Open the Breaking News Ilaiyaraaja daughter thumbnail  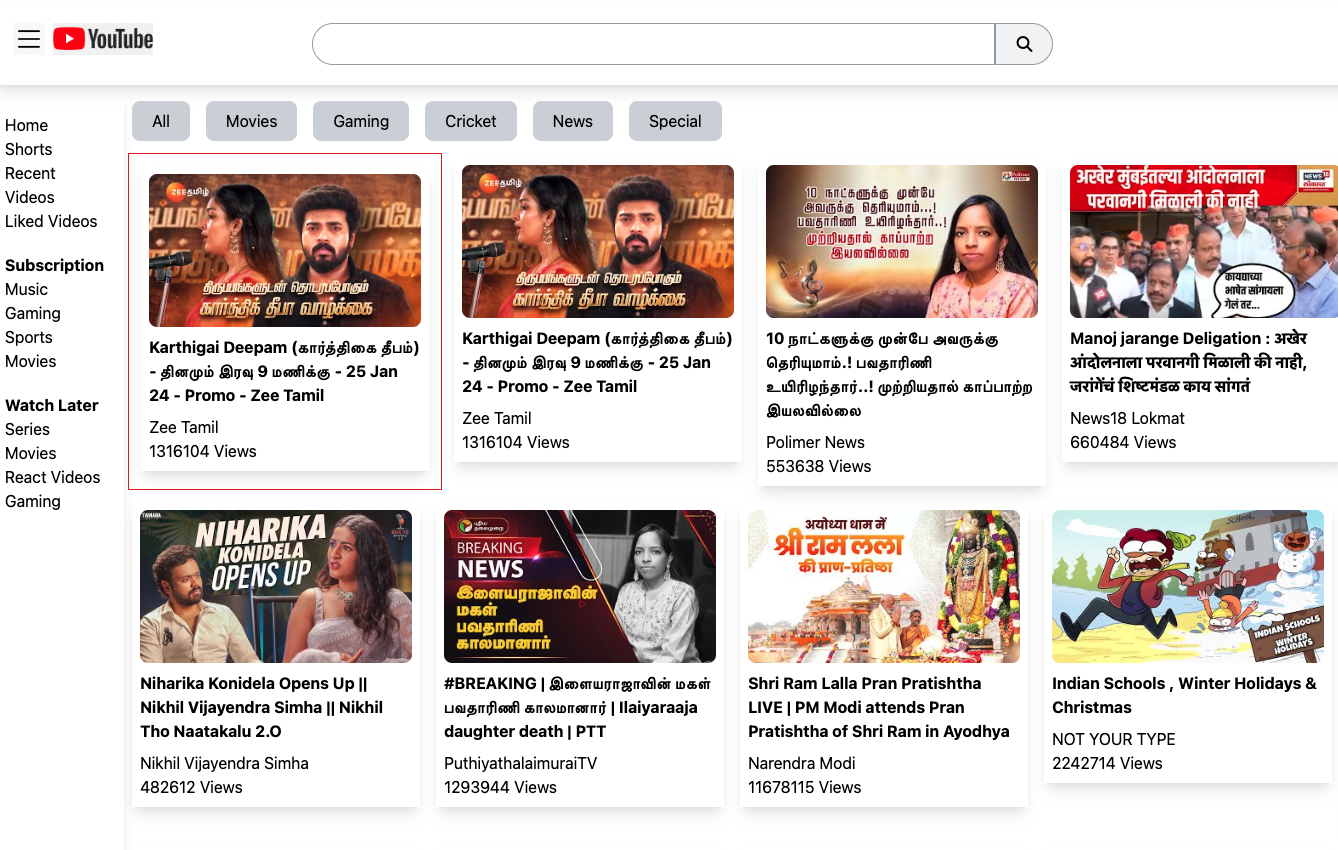[x=580, y=586]
